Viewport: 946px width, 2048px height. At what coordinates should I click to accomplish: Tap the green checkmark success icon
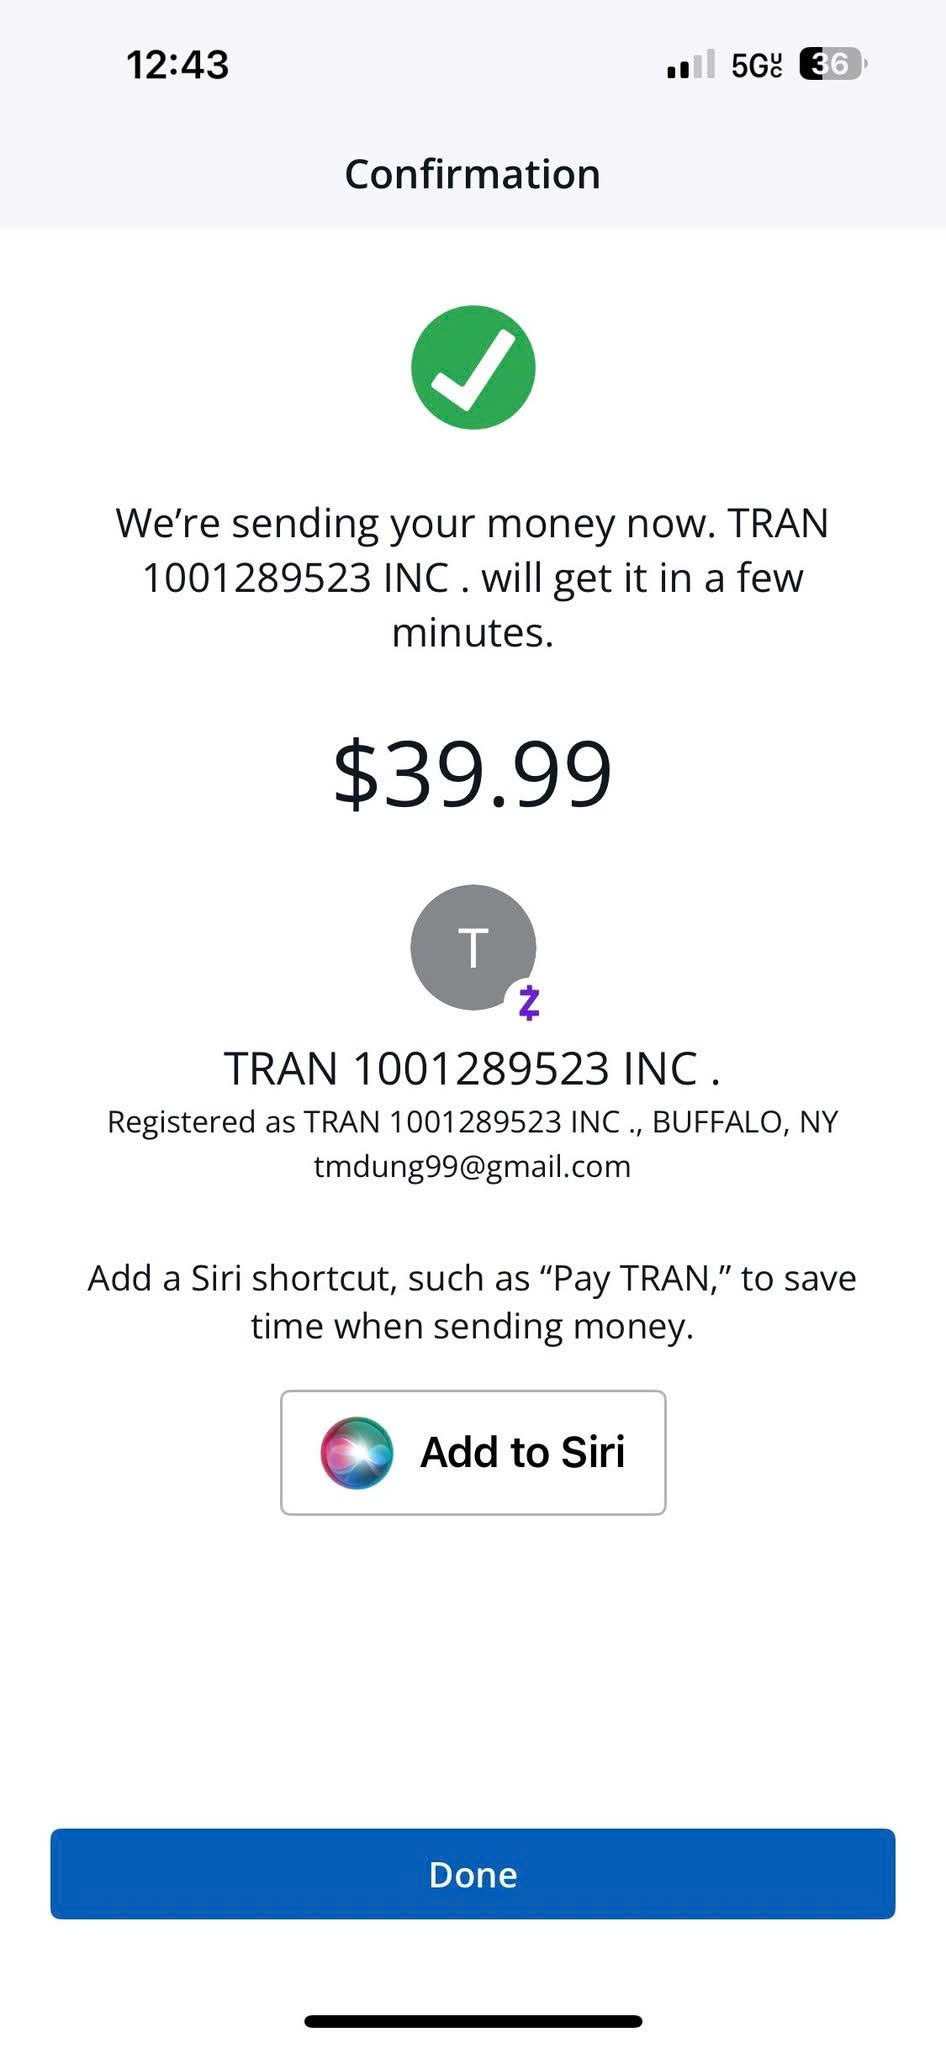[473, 367]
